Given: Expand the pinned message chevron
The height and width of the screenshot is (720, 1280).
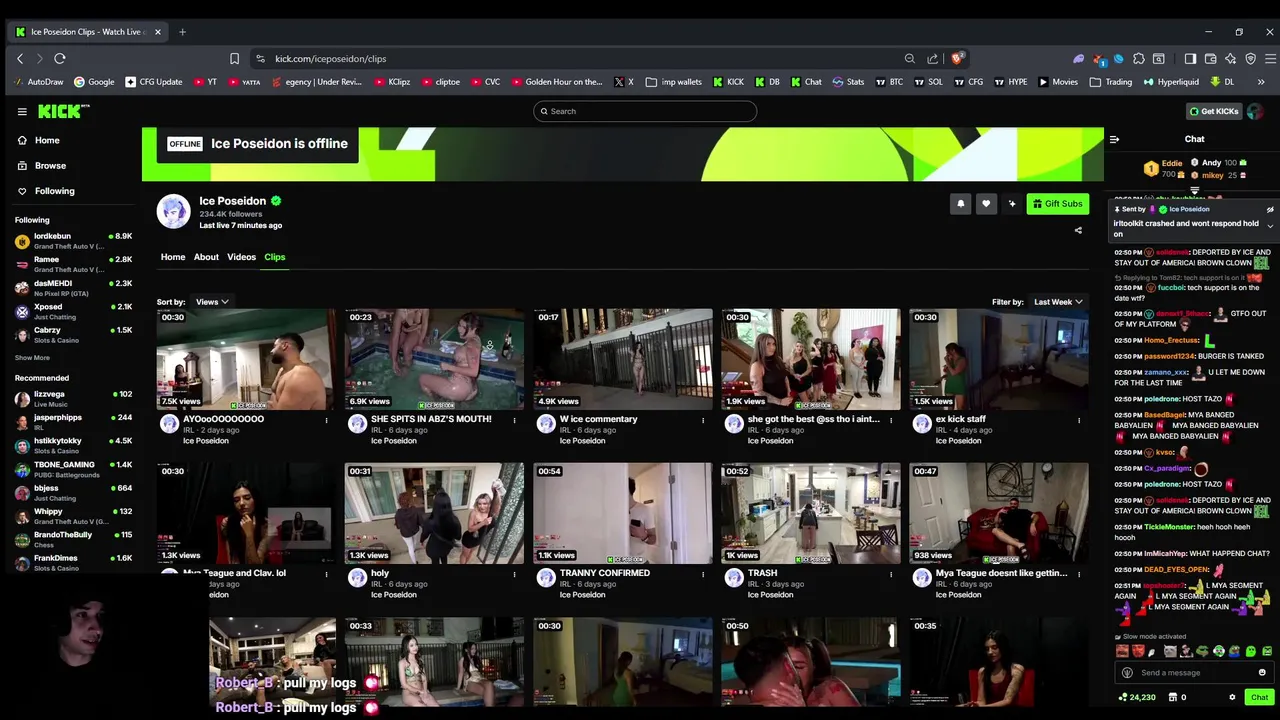Looking at the screenshot, I should point(1270,226).
